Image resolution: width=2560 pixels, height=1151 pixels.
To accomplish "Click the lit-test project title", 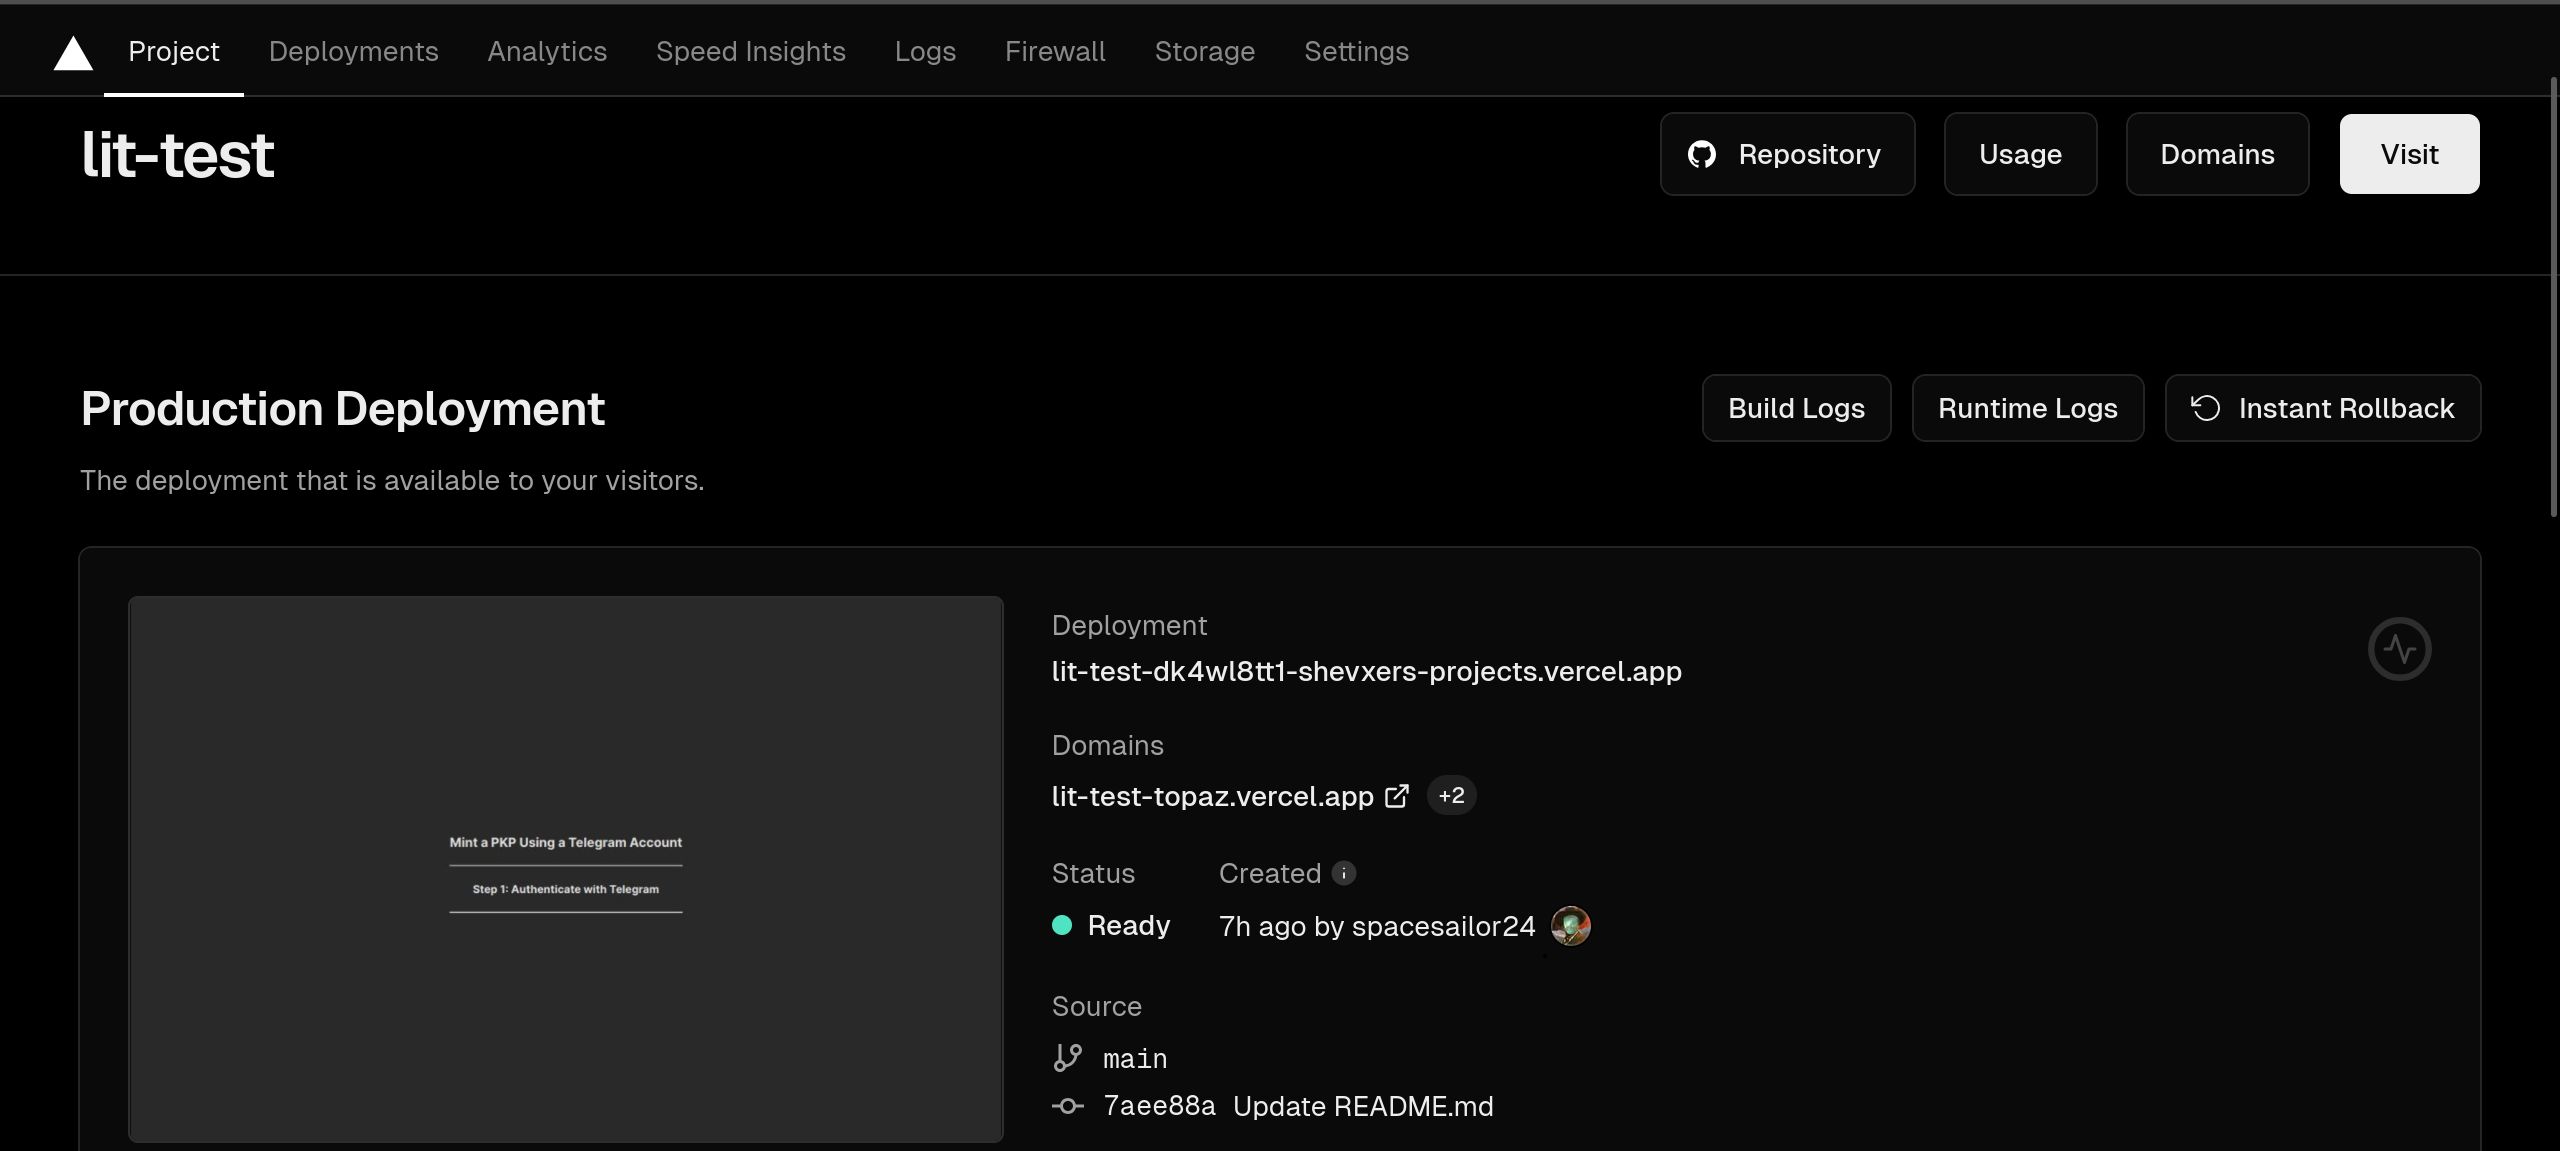I will point(177,155).
